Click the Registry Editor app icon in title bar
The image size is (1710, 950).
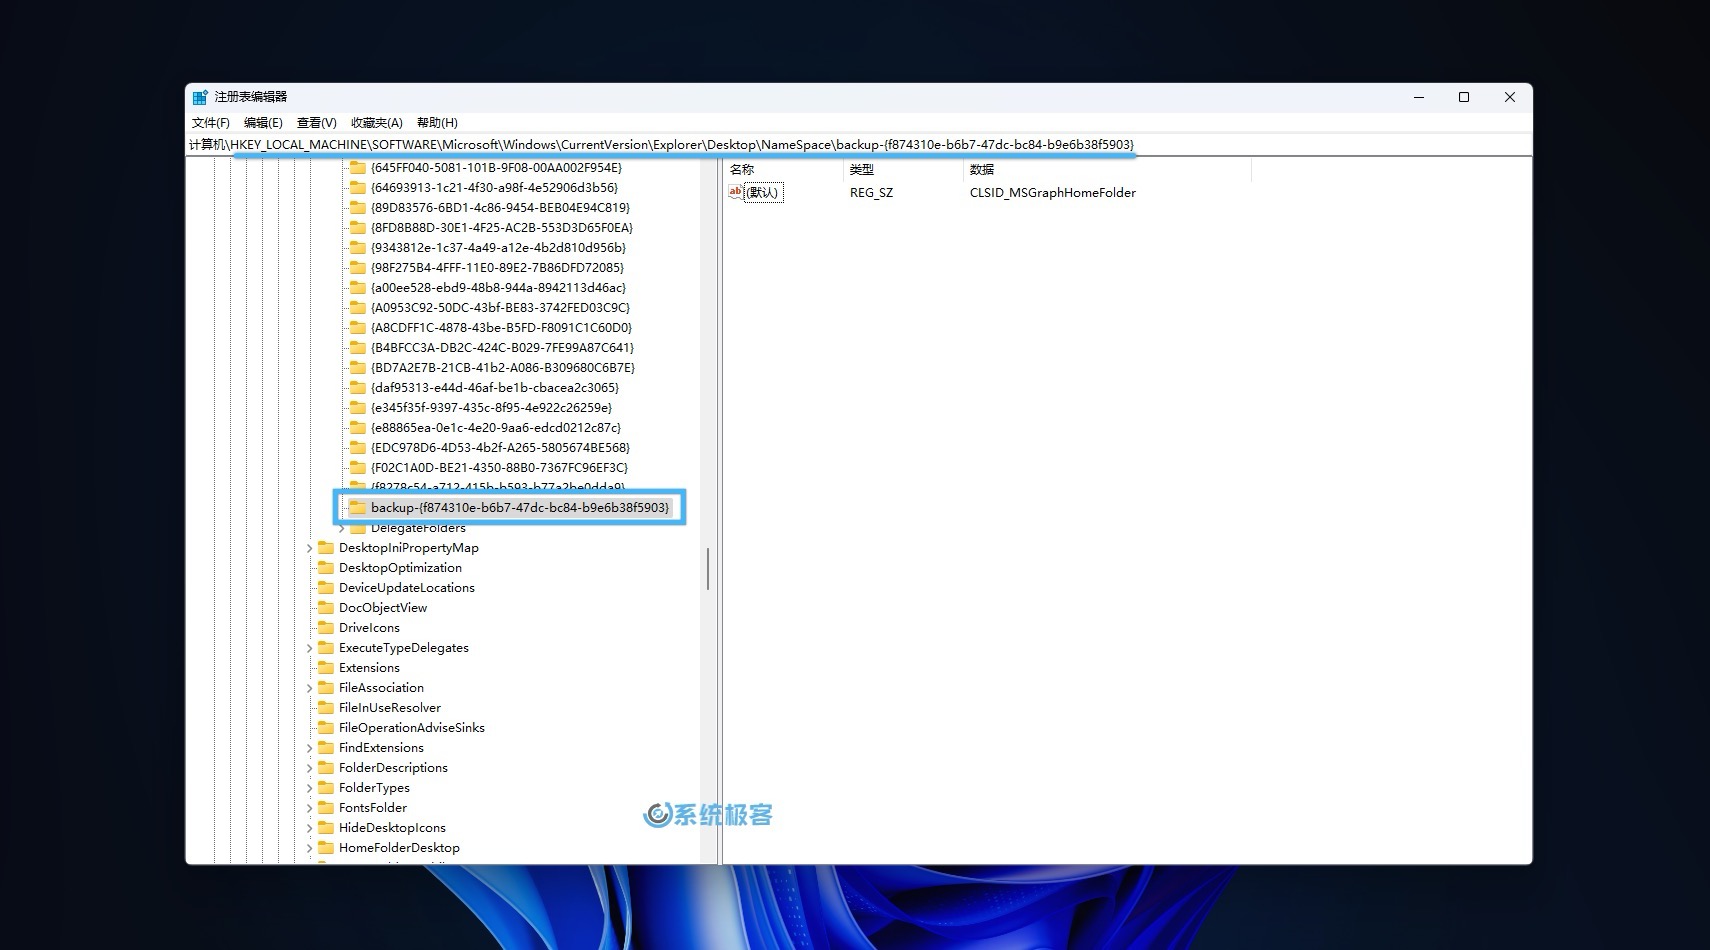pyautogui.click(x=200, y=97)
